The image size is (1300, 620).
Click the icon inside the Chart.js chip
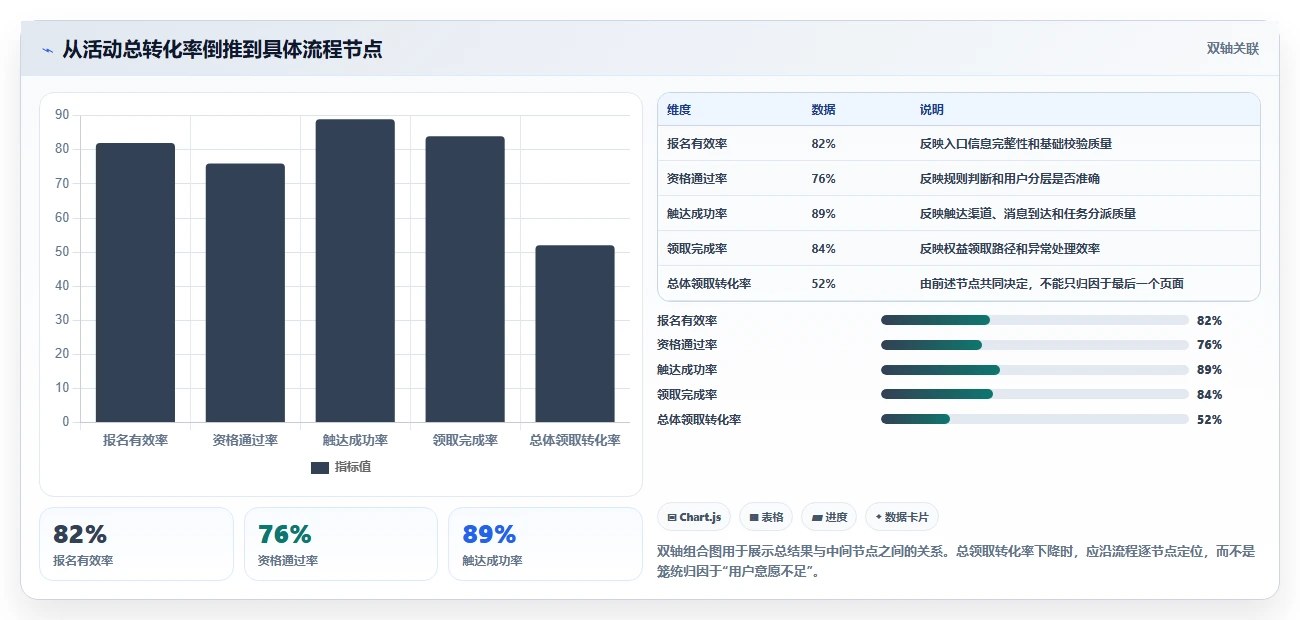(672, 518)
